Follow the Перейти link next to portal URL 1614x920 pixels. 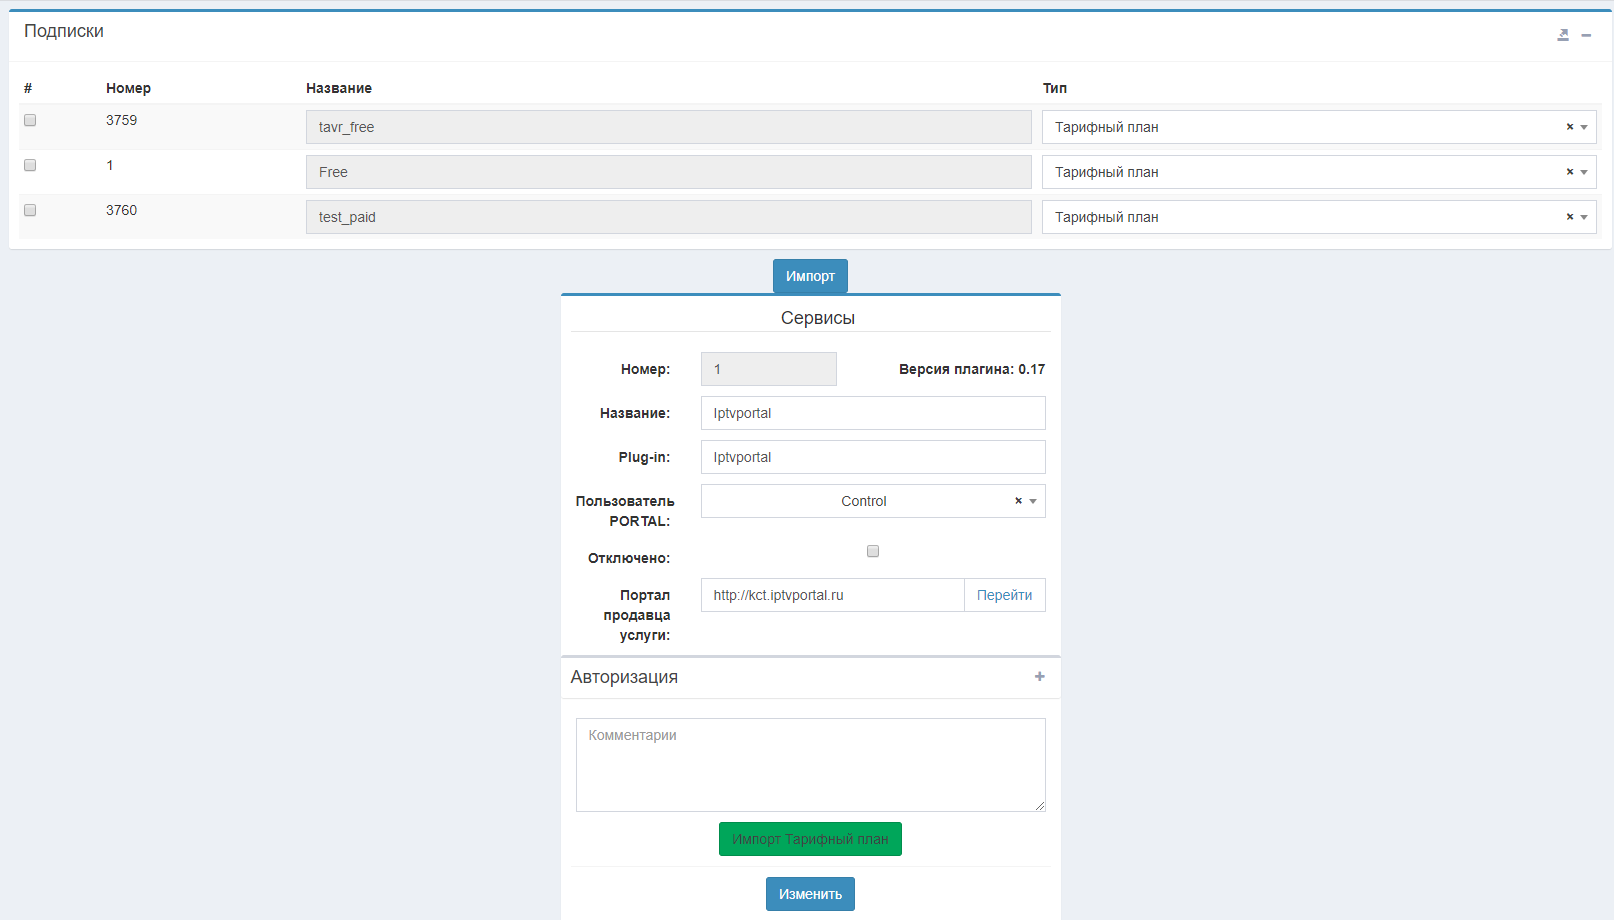tap(1004, 595)
